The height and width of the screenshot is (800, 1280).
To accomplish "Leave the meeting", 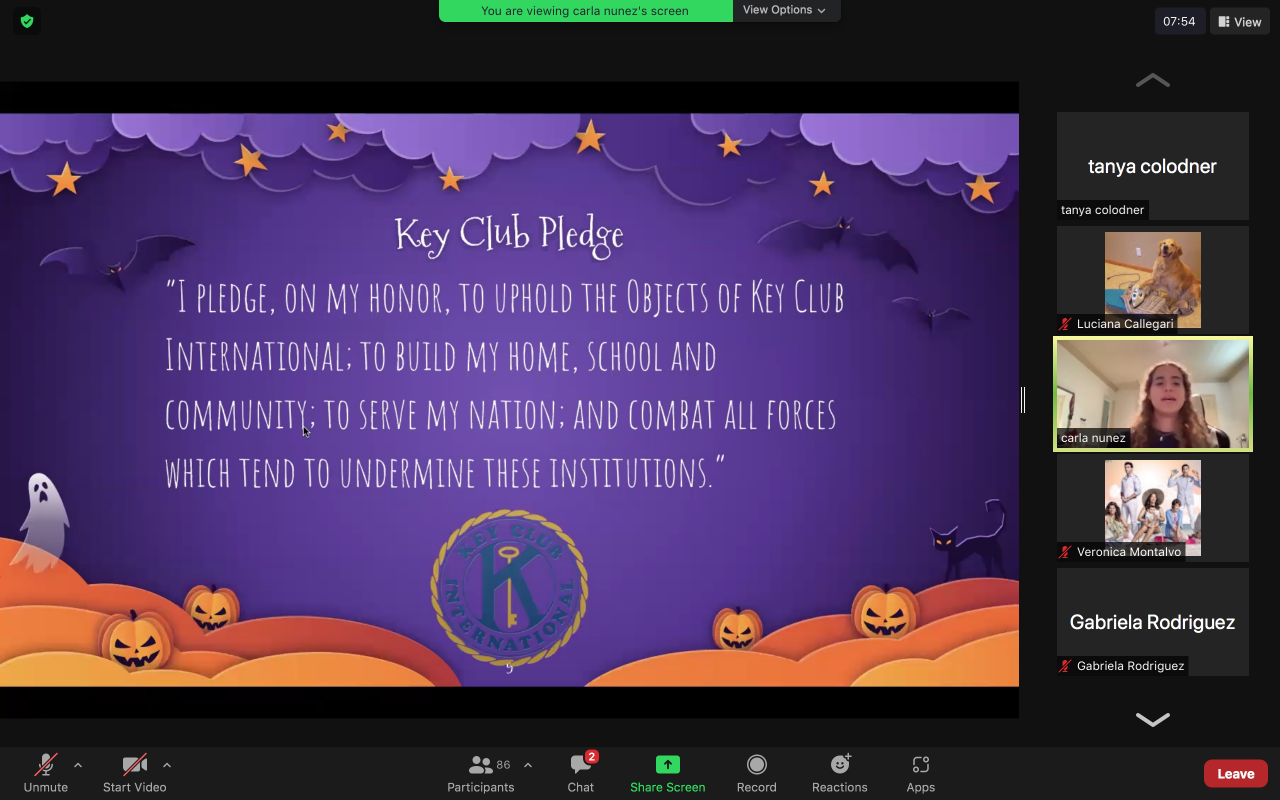I will [1236, 774].
